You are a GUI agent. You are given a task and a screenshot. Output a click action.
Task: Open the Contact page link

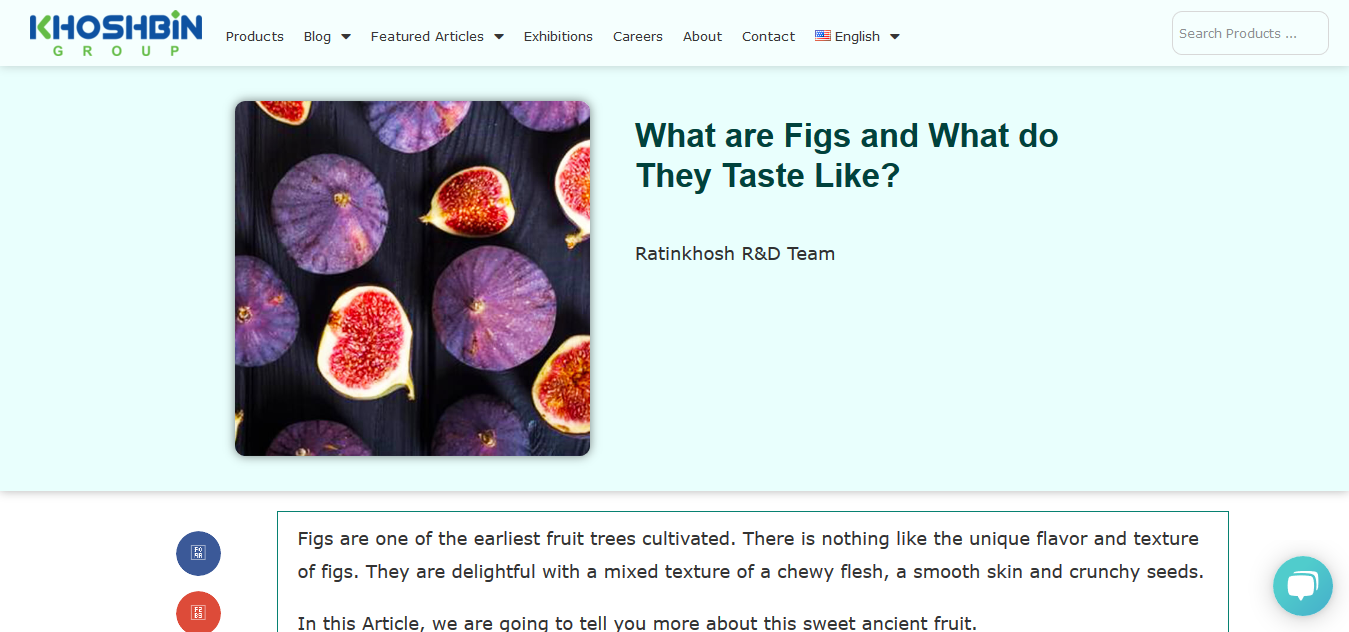(x=768, y=36)
